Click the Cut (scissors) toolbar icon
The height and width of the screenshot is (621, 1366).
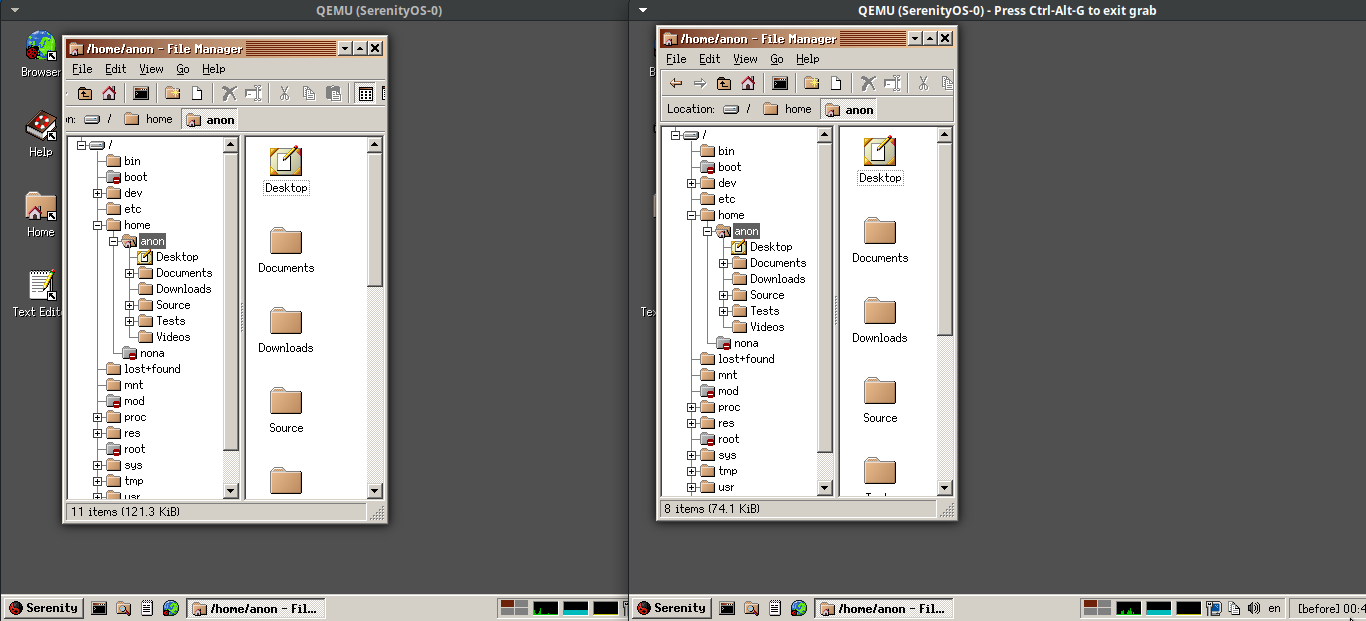(x=924, y=83)
